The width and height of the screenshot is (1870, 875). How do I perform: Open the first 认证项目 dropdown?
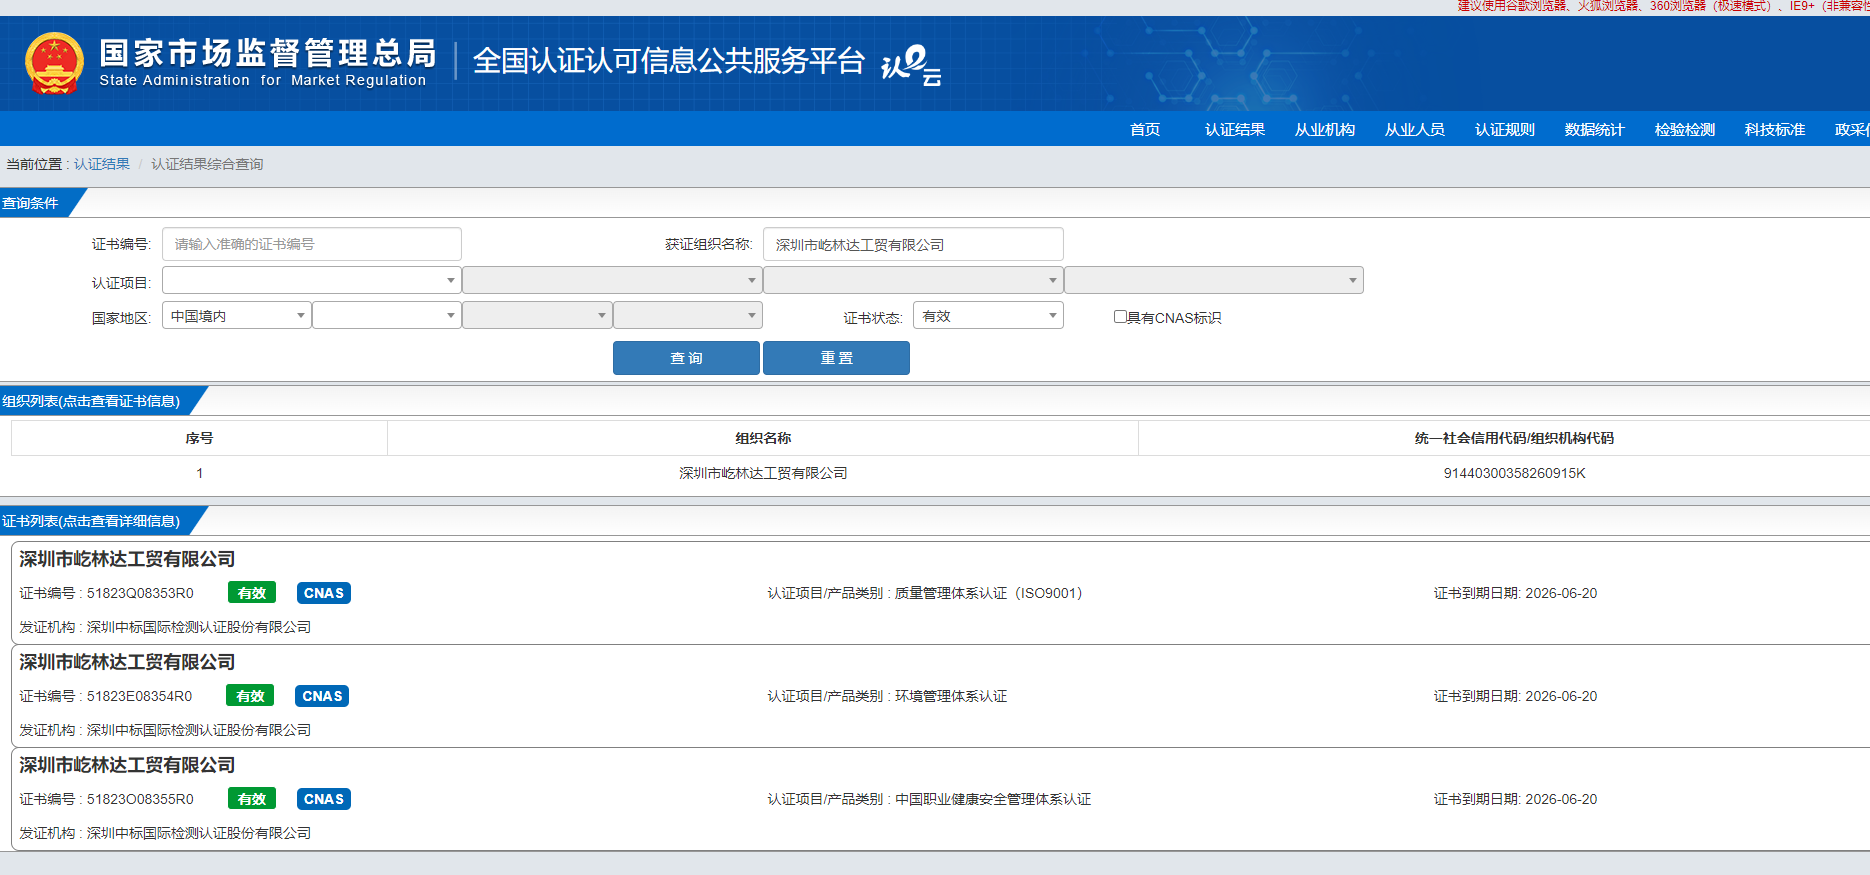tap(311, 280)
